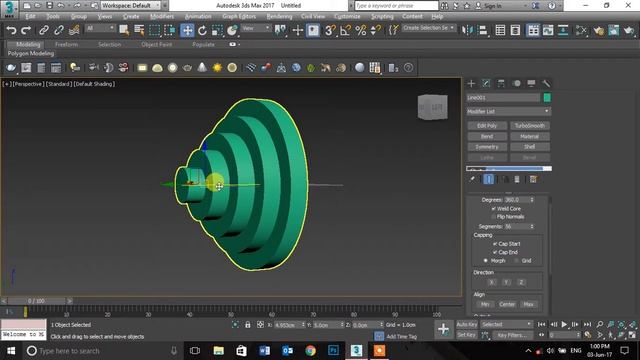Click the Mirror tool icon

467,30
